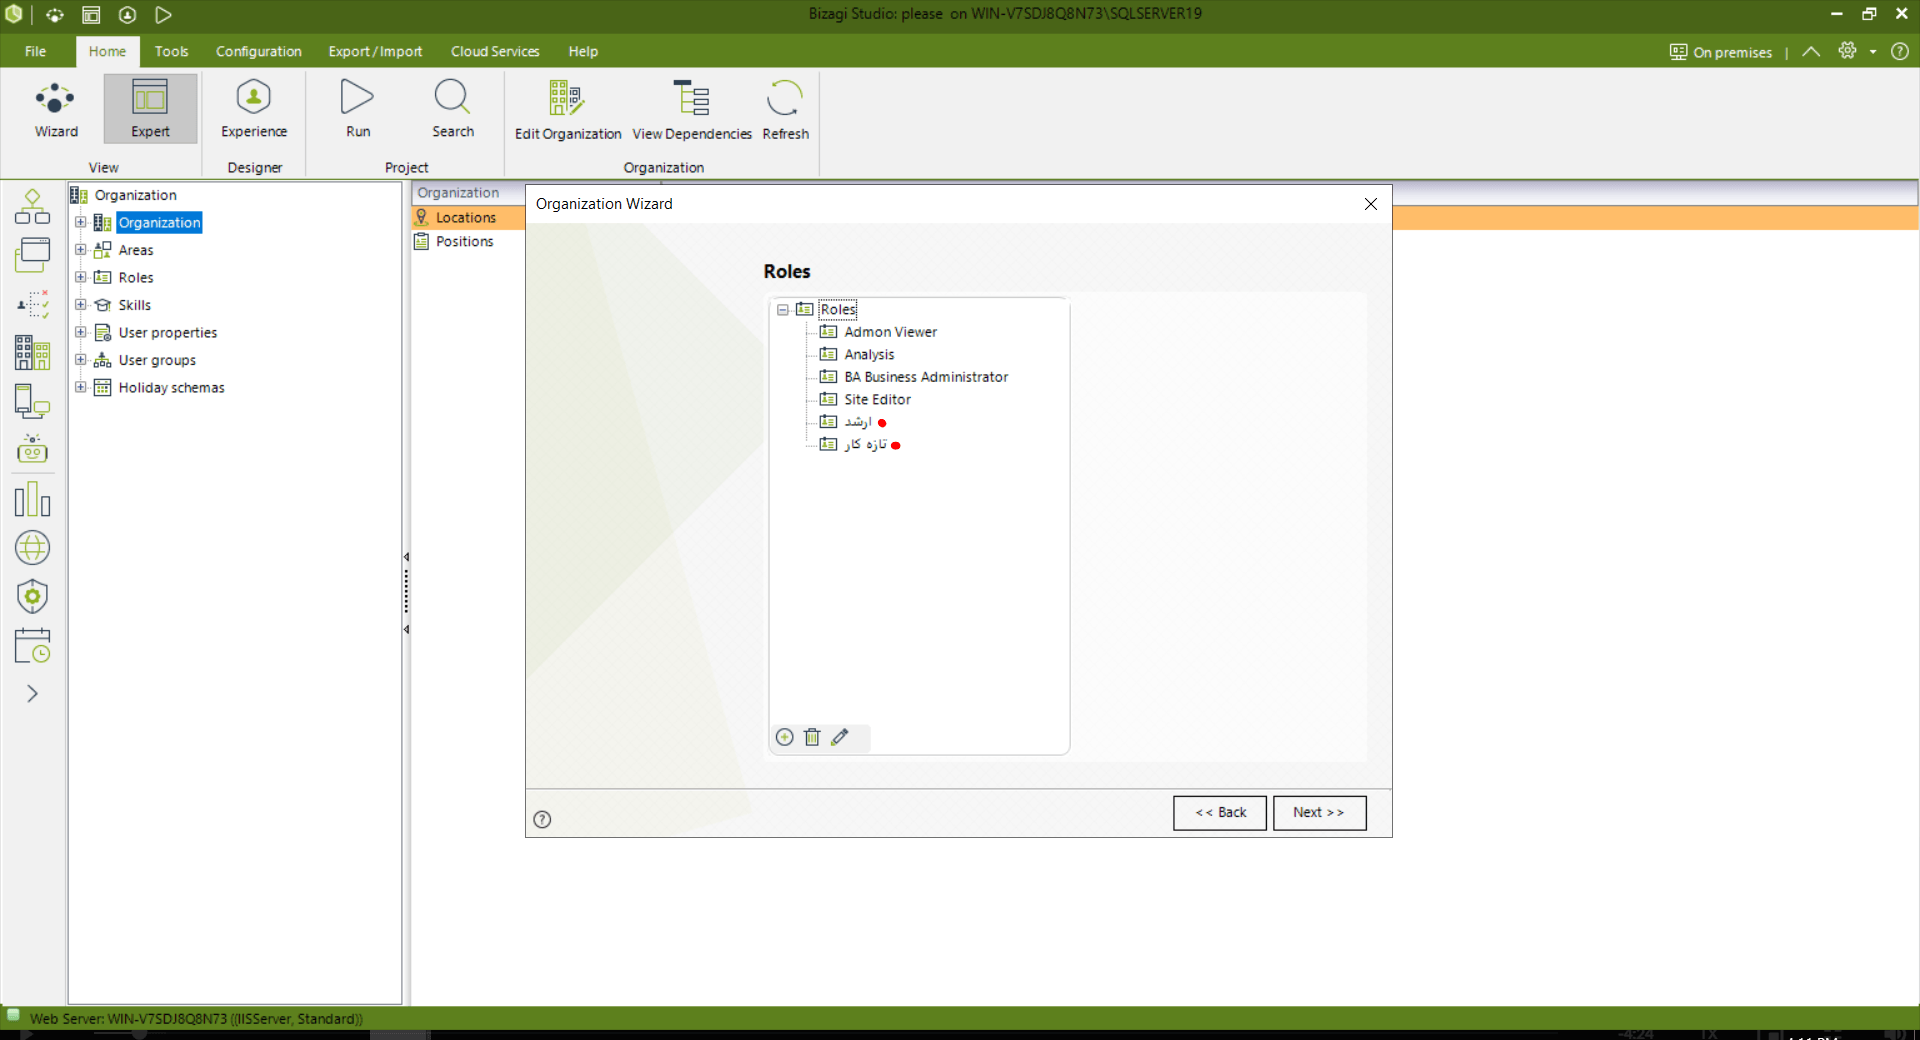Close the Organization Wizard dialog

(1371, 204)
